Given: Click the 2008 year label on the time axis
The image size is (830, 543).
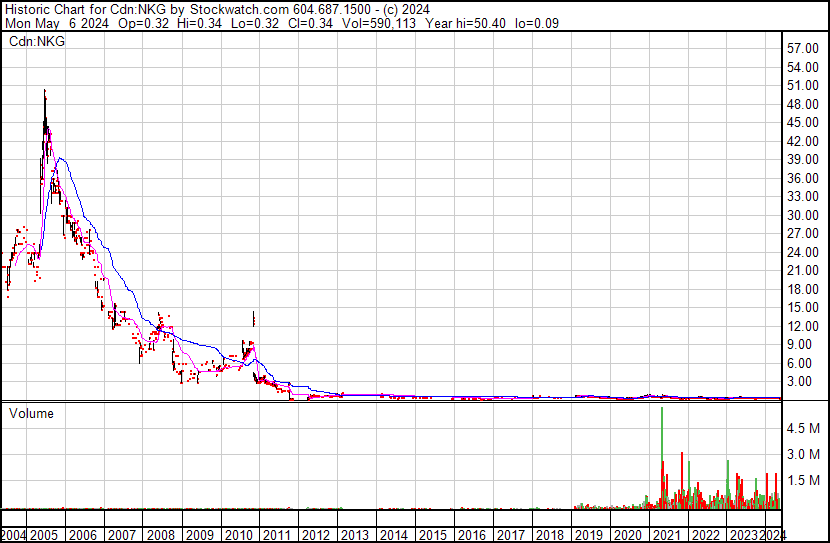Looking at the screenshot, I should (x=160, y=535).
